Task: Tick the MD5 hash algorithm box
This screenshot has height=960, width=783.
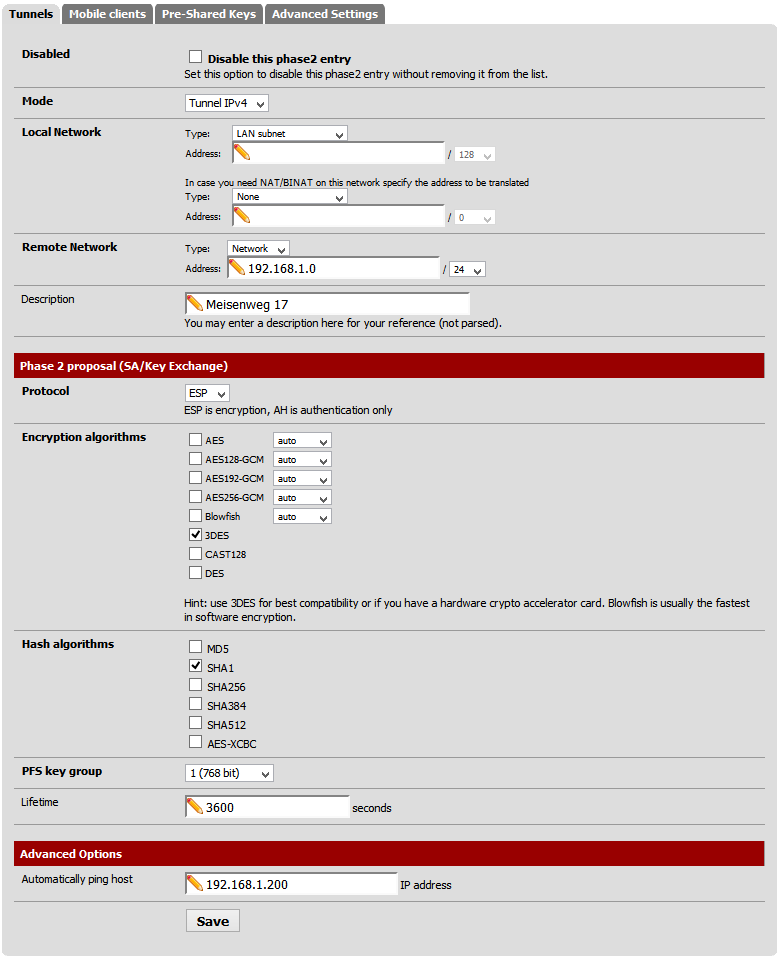Action: click(196, 648)
